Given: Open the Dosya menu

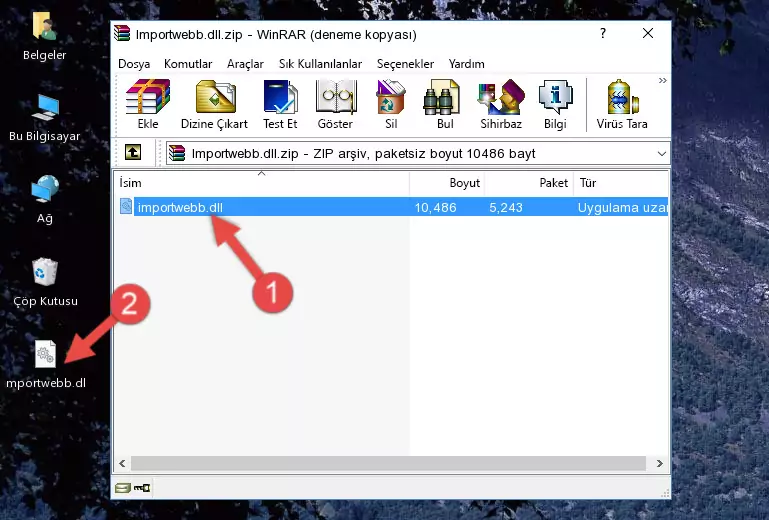Looking at the screenshot, I should (134, 64).
